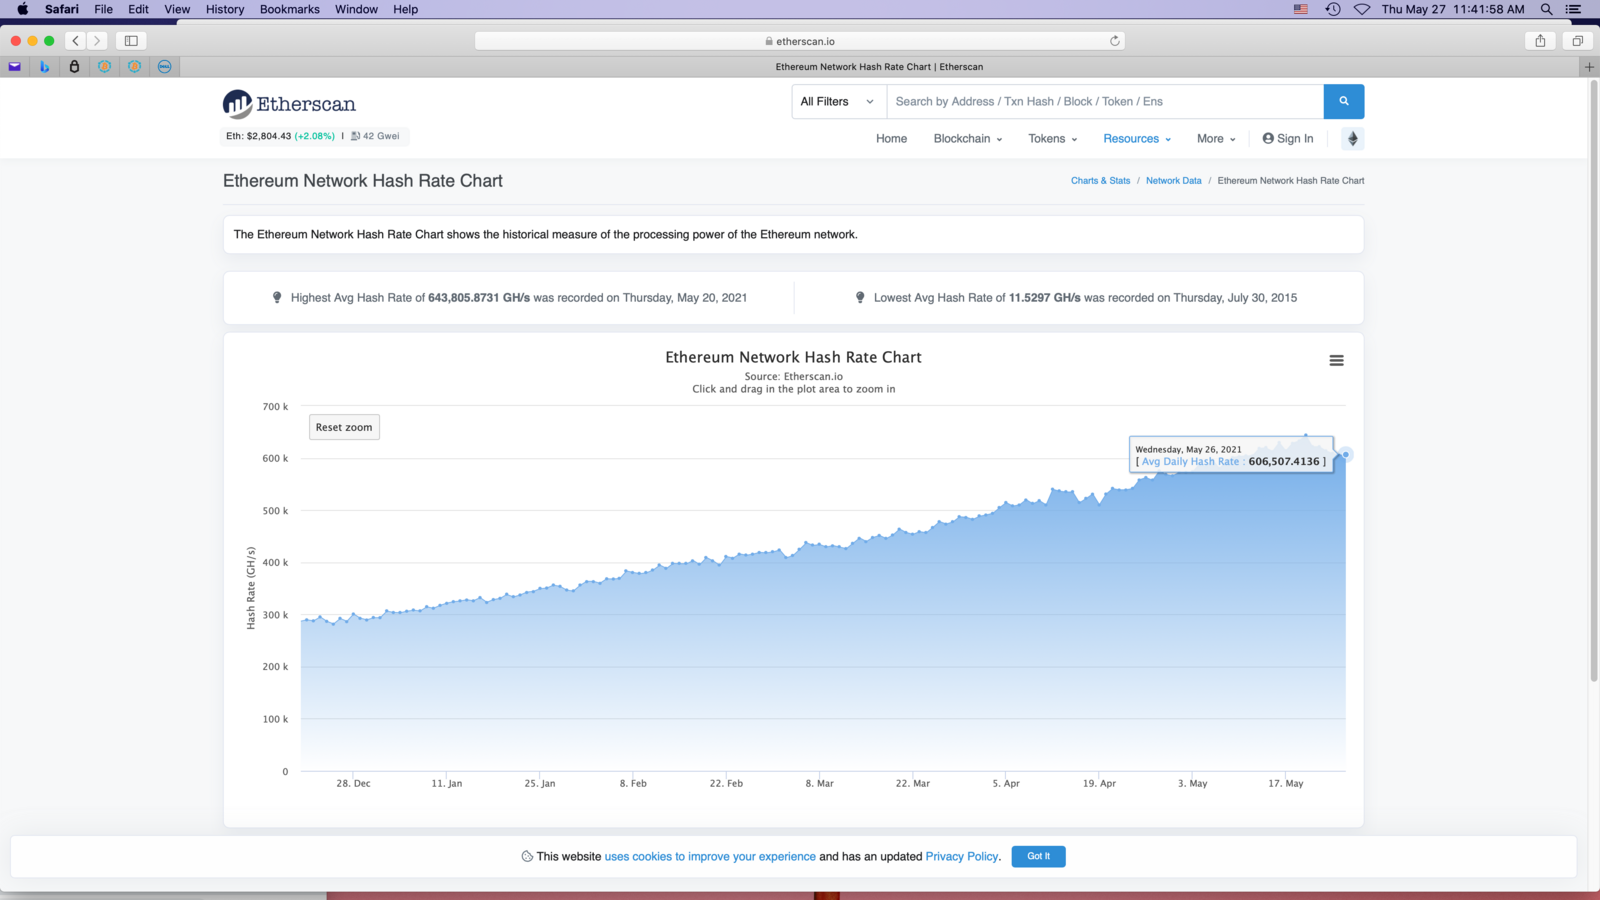Open the Safari File menu
The image size is (1600, 900).
[x=104, y=9]
